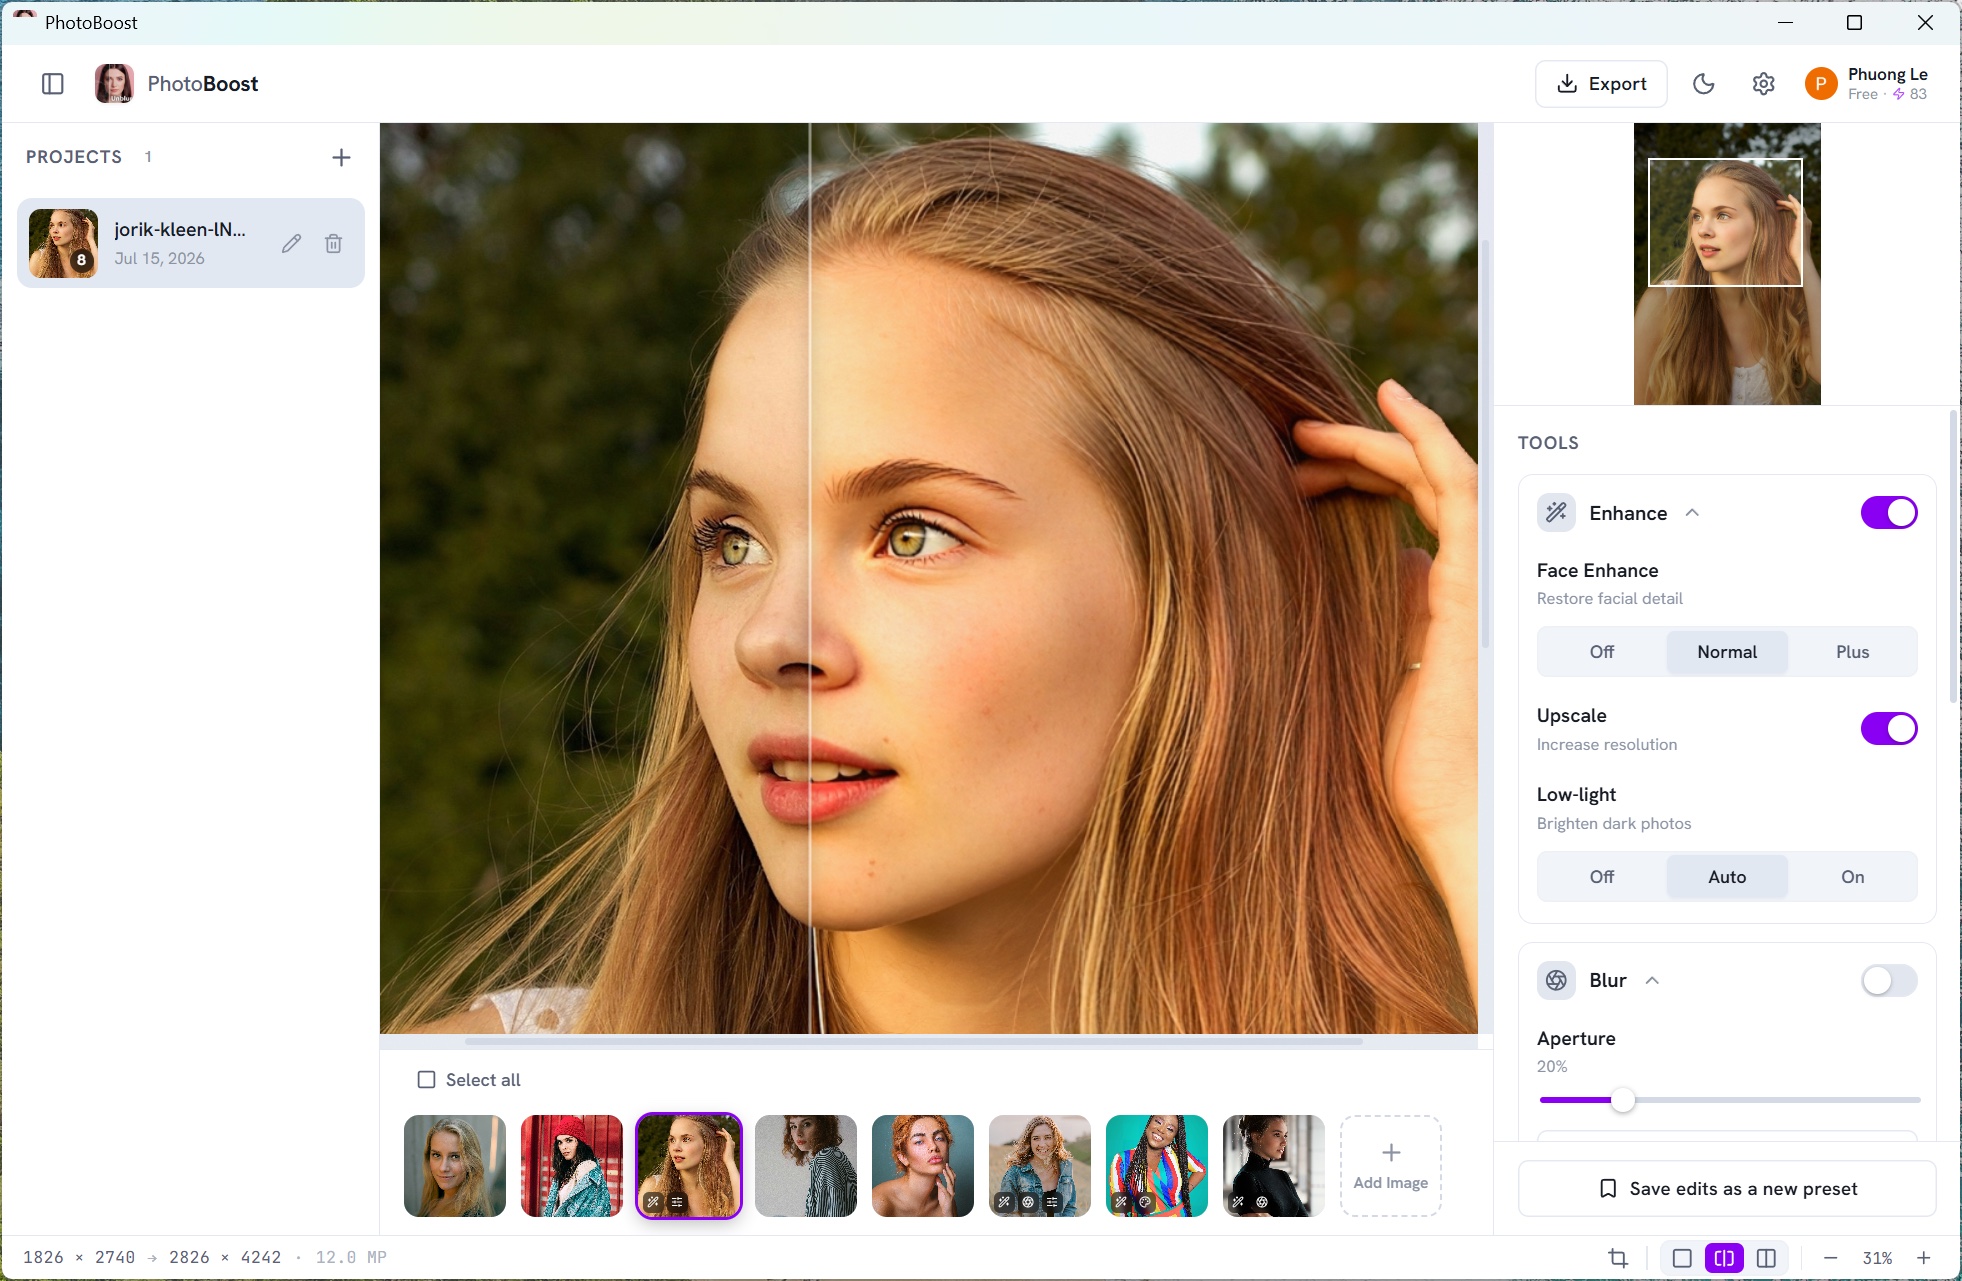Set Low-light to Off
Viewport: 1962px width, 1281px height.
[1602, 877]
